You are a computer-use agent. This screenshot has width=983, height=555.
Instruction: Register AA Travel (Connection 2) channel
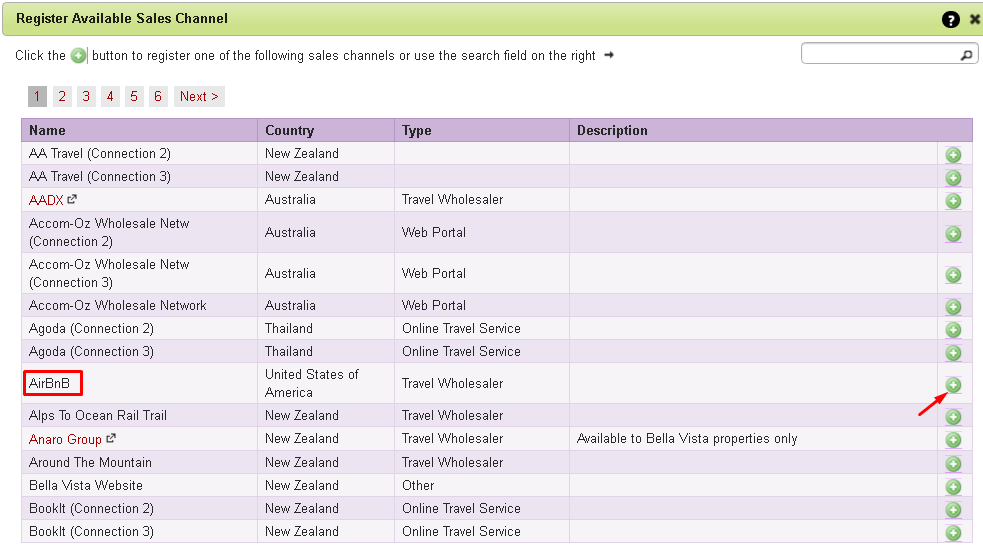(x=953, y=155)
